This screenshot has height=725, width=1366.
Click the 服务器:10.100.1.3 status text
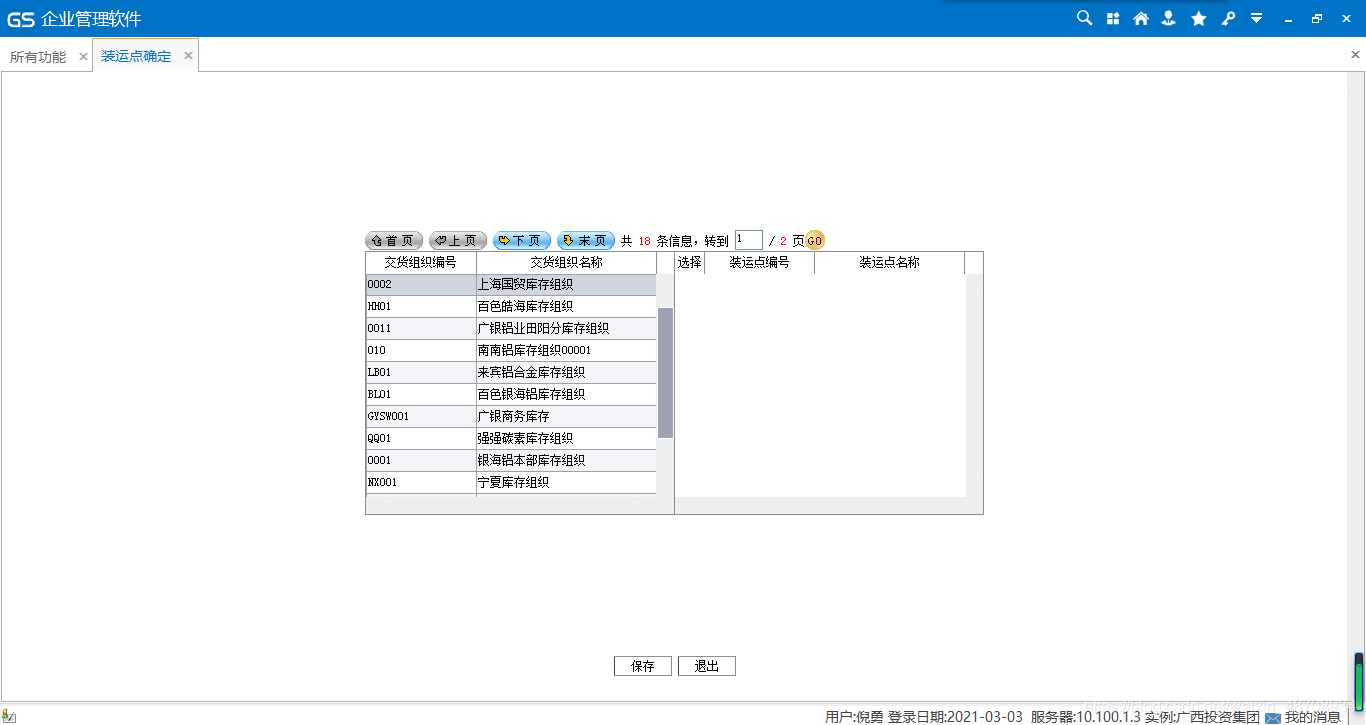1086,717
